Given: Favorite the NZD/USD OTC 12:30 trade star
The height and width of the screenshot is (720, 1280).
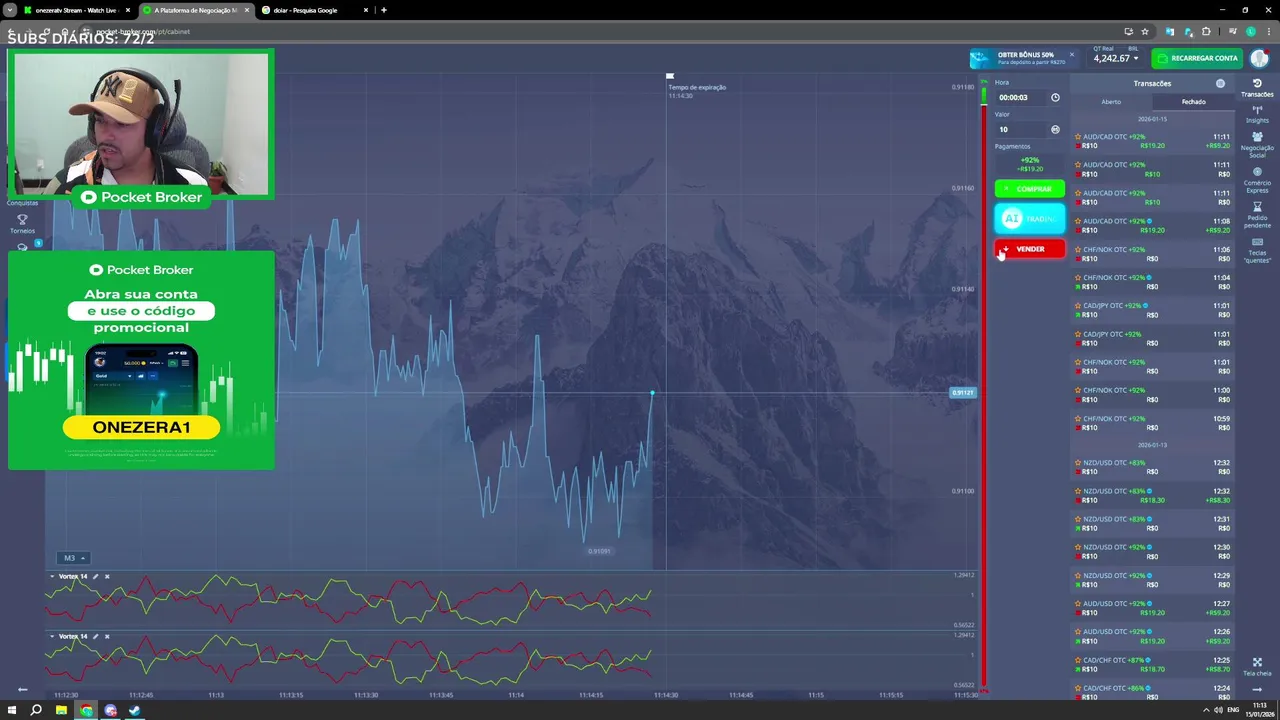Looking at the screenshot, I should point(1078,547).
